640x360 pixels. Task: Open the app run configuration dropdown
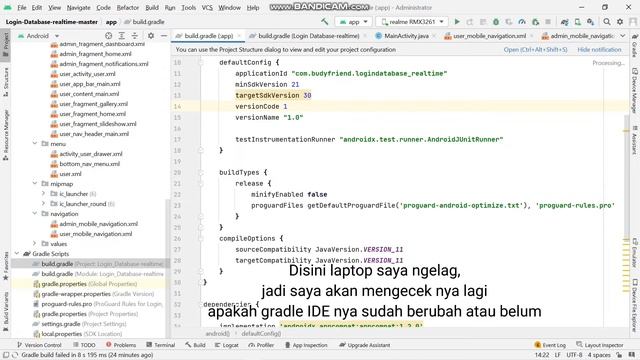[x=353, y=22]
